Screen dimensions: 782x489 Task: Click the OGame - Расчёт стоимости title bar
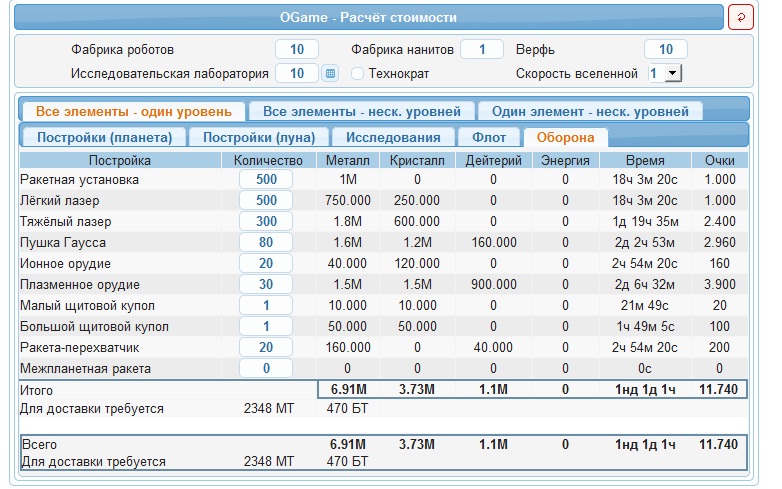369,17
